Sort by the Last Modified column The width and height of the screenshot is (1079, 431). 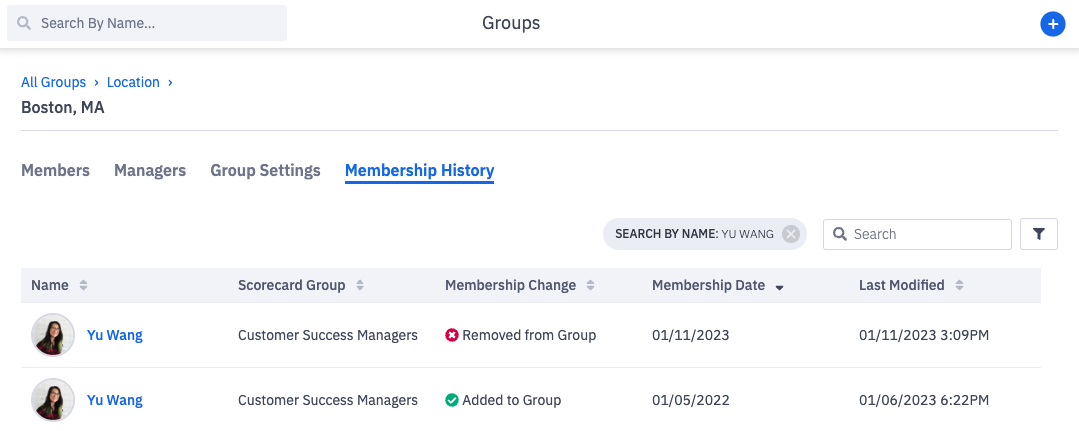(x=959, y=285)
